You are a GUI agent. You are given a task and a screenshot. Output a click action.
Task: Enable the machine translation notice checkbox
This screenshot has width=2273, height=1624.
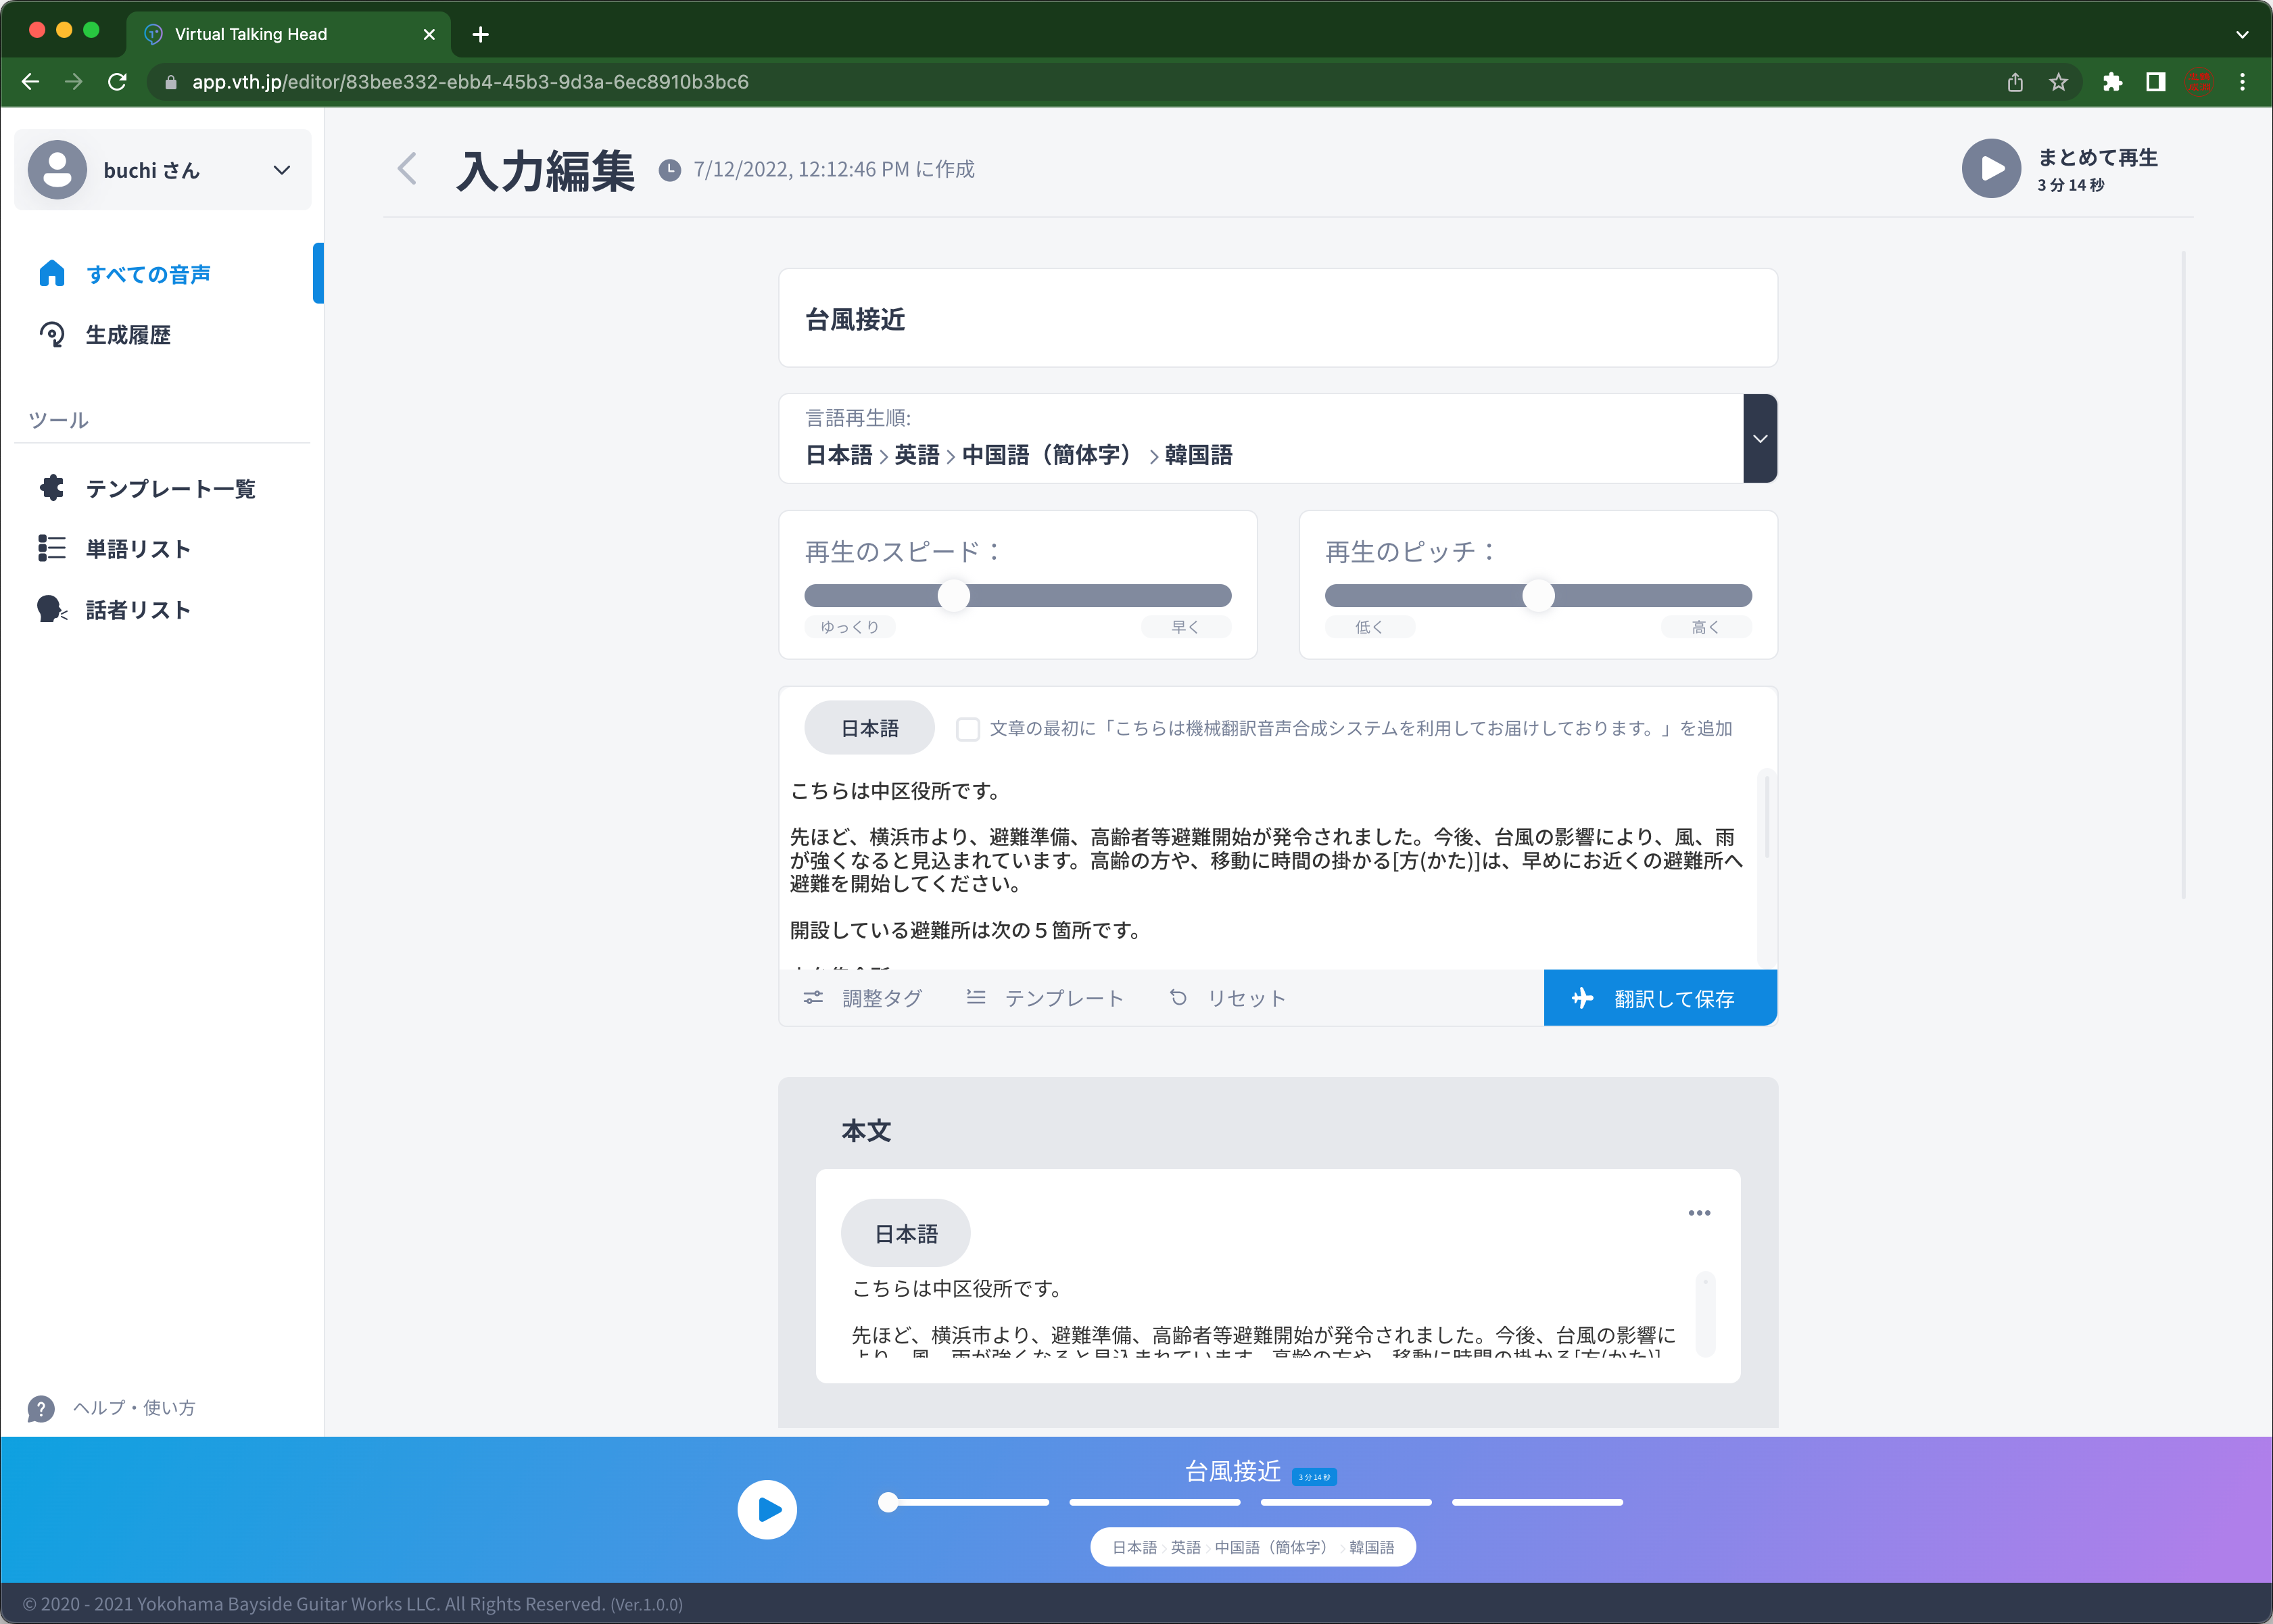pyautogui.click(x=967, y=729)
